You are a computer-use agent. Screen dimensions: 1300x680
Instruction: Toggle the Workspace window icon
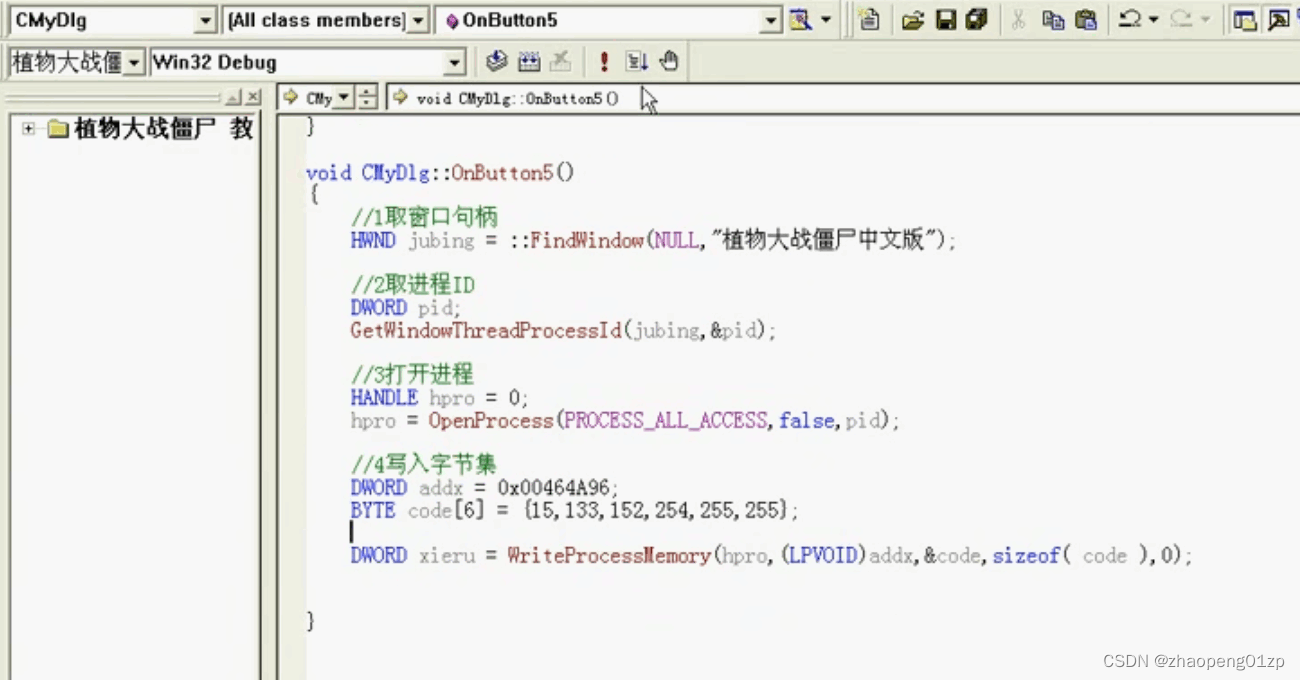1245,20
